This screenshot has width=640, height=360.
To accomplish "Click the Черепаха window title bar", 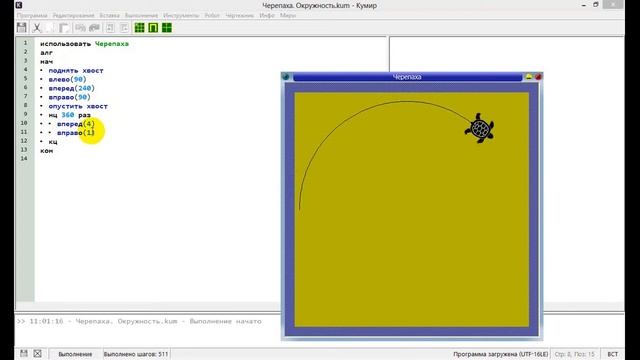I will click(407, 77).
